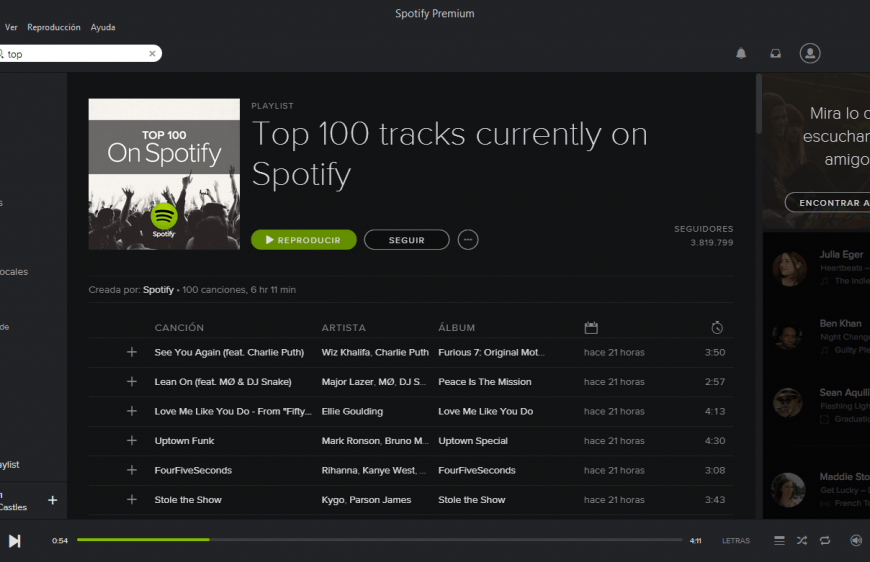Sort tracks by date added column
The width and height of the screenshot is (870, 562).
591,328
